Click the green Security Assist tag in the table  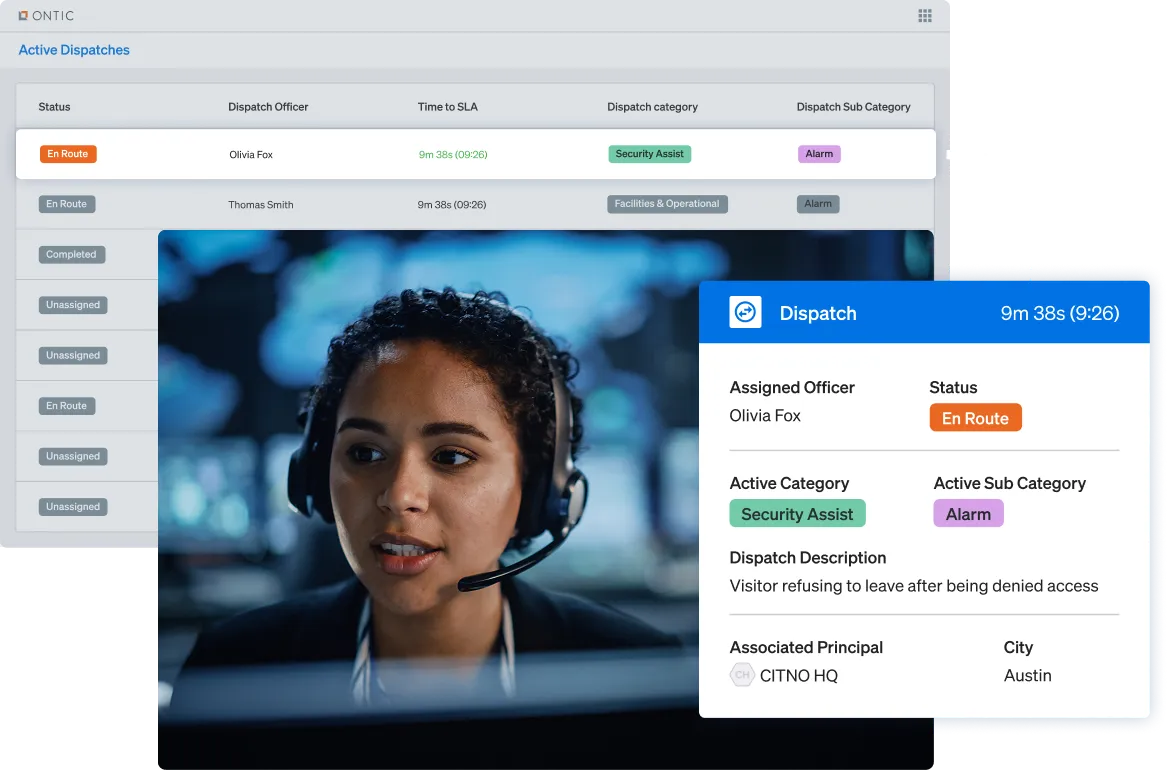click(649, 154)
